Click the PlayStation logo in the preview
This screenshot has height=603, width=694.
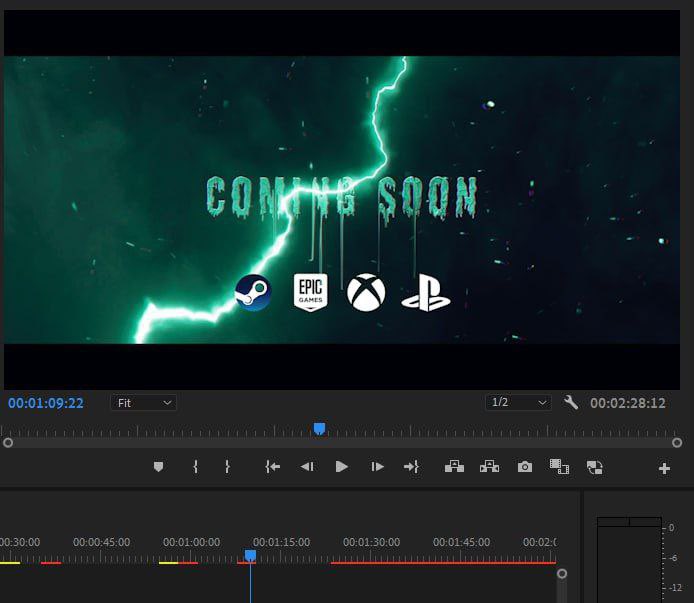[426, 293]
